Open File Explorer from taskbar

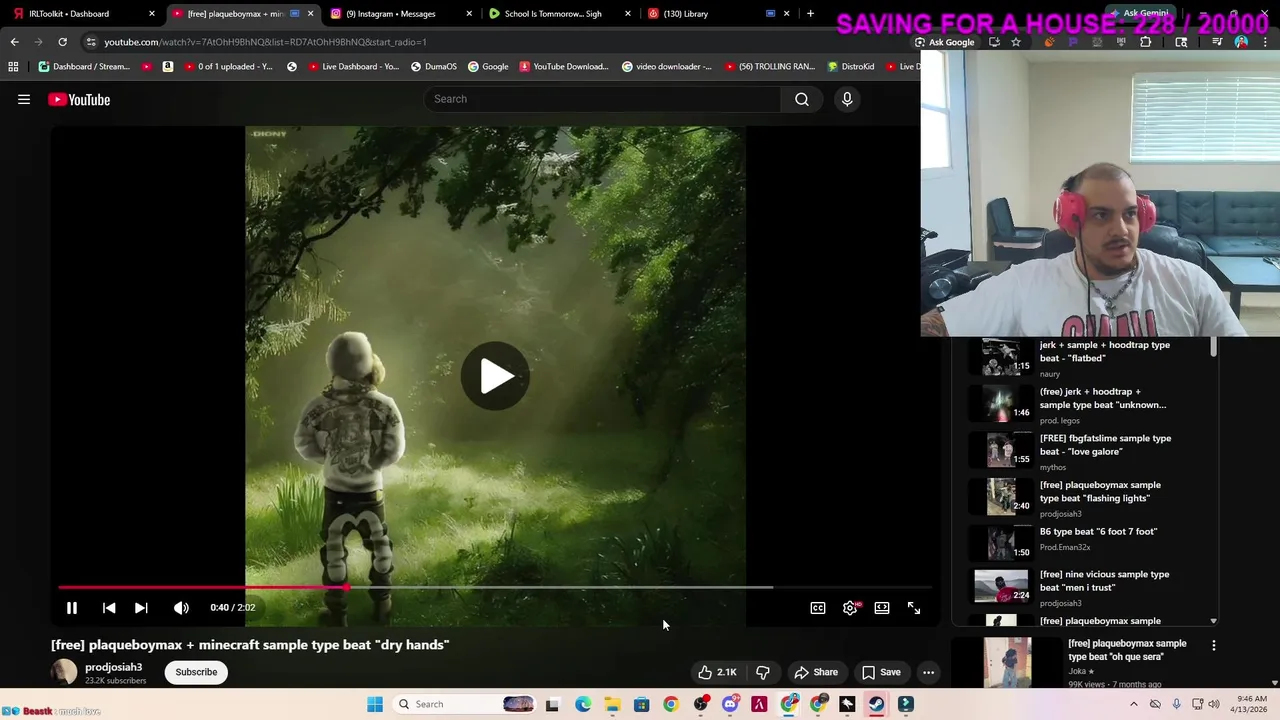(x=612, y=704)
